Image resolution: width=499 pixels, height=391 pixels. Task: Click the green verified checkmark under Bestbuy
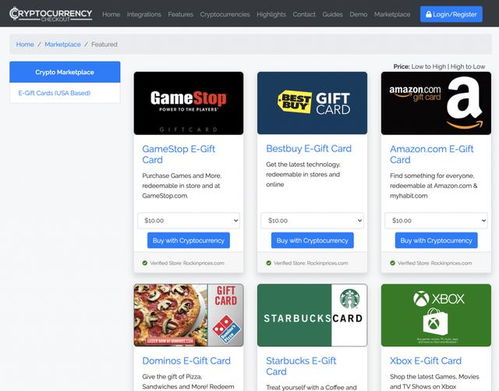point(269,263)
